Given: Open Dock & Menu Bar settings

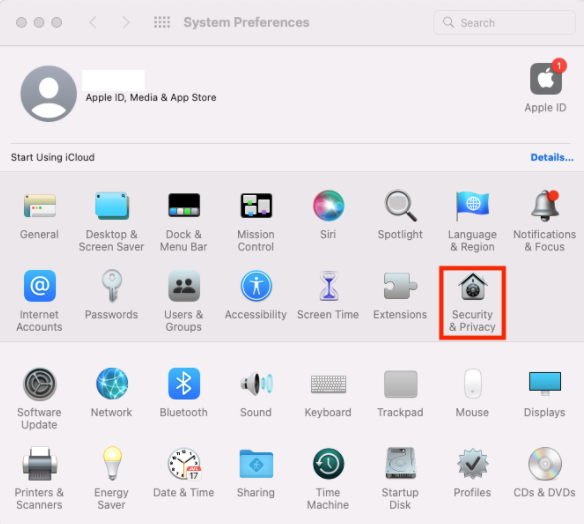Looking at the screenshot, I should [x=184, y=222].
